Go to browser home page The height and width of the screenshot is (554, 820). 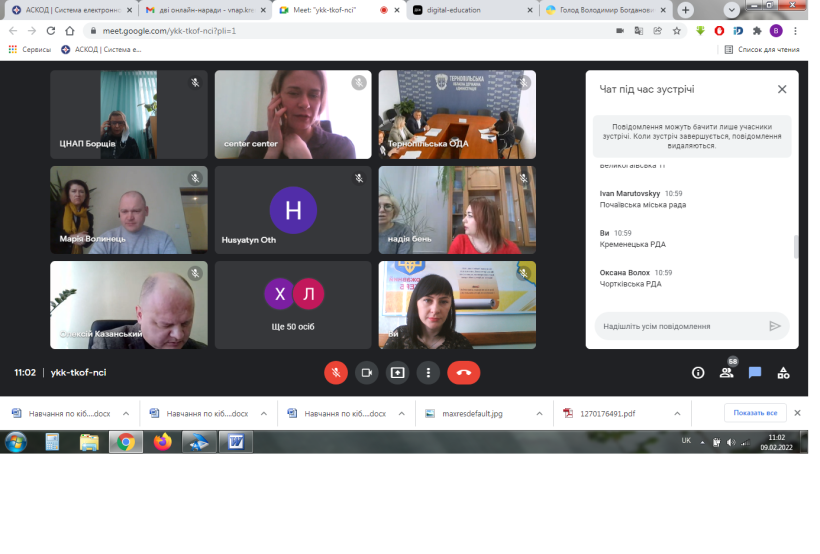70,31
